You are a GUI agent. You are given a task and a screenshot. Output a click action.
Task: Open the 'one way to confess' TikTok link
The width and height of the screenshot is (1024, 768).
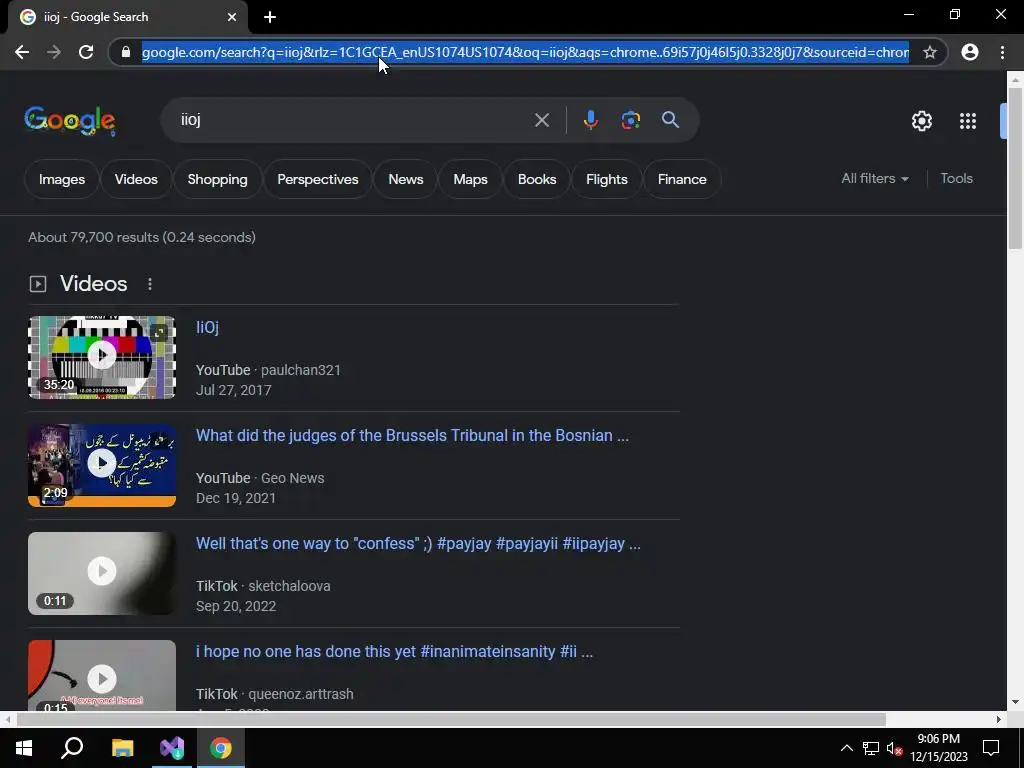pos(418,543)
